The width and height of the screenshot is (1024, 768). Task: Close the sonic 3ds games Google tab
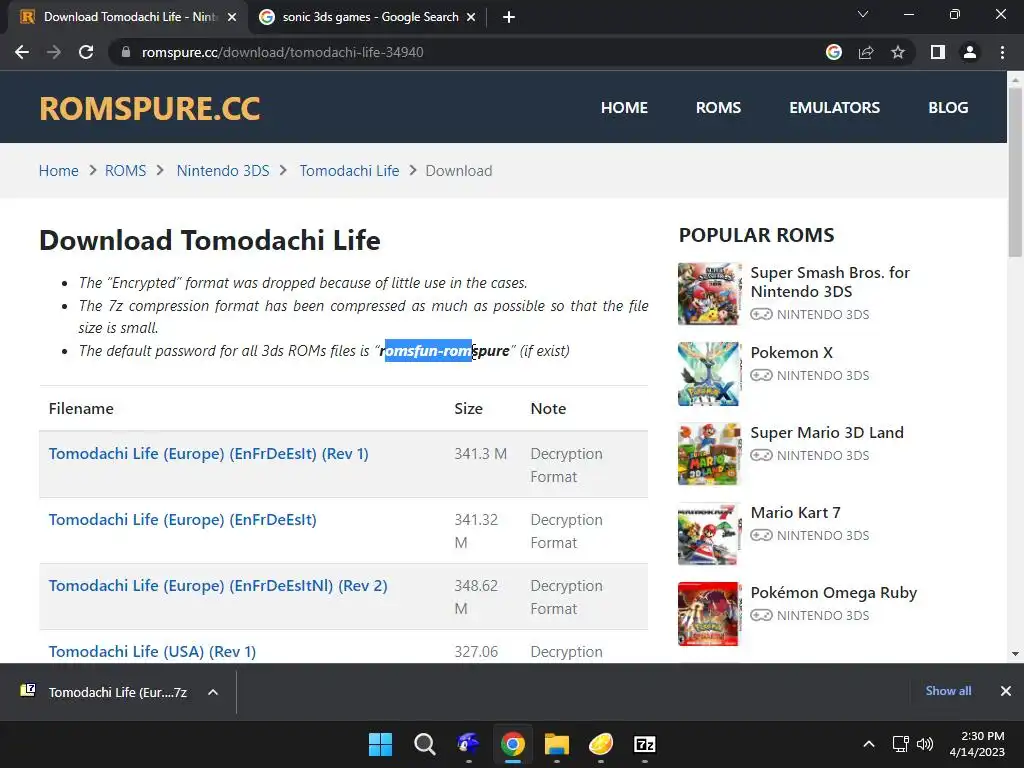[x=471, y=18]
